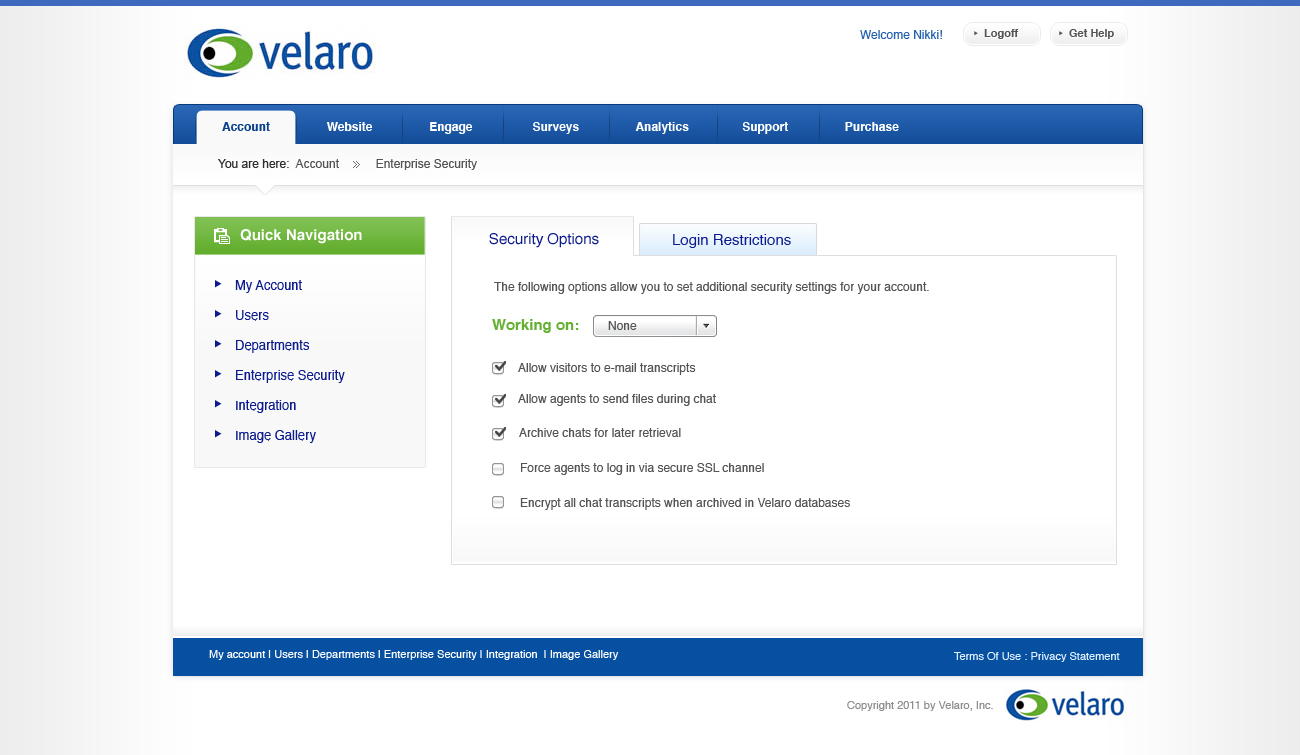
Task: Click the arrow icon beside Departments
Action: point(218,345)
